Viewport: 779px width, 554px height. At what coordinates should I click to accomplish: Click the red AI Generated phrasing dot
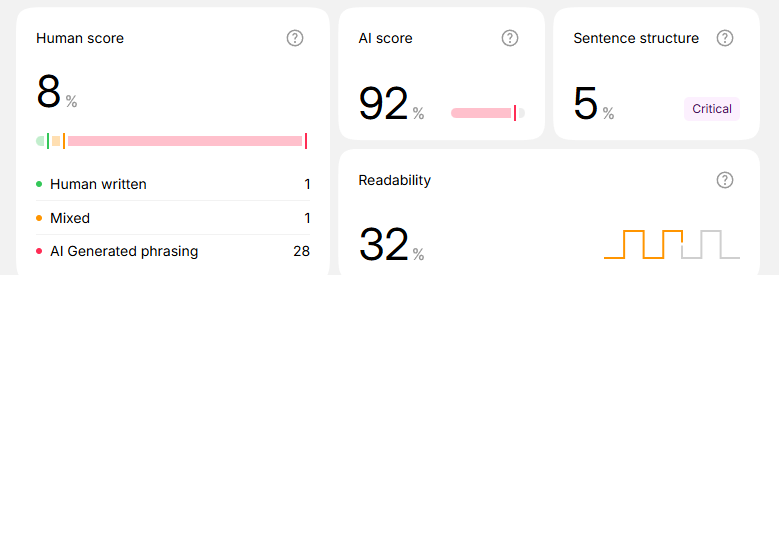(39, 251)
